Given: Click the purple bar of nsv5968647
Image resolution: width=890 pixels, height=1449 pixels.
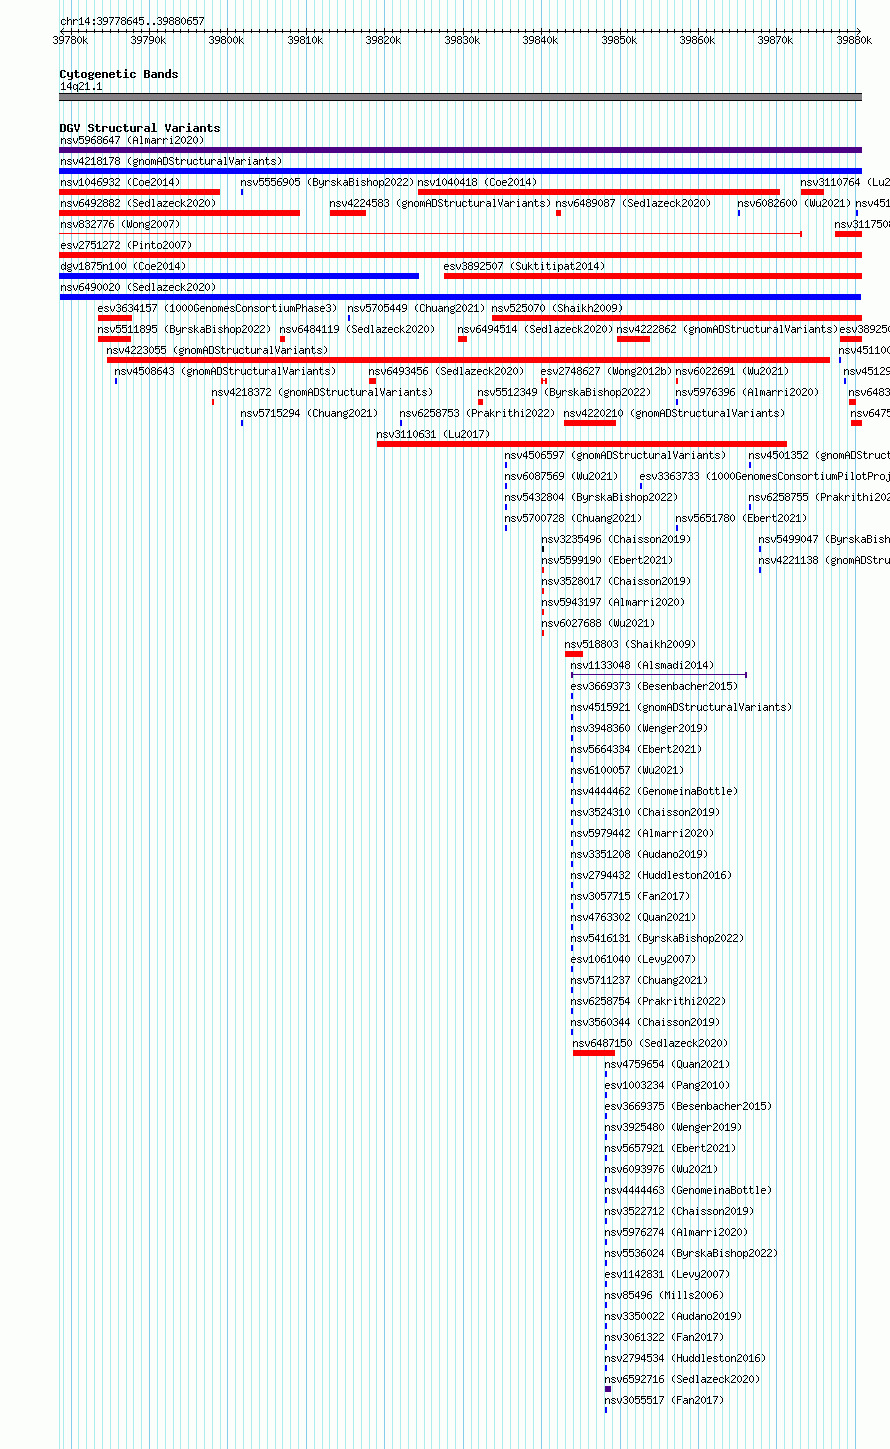Looking at the screenshot, I should click(x=460, y=150).
